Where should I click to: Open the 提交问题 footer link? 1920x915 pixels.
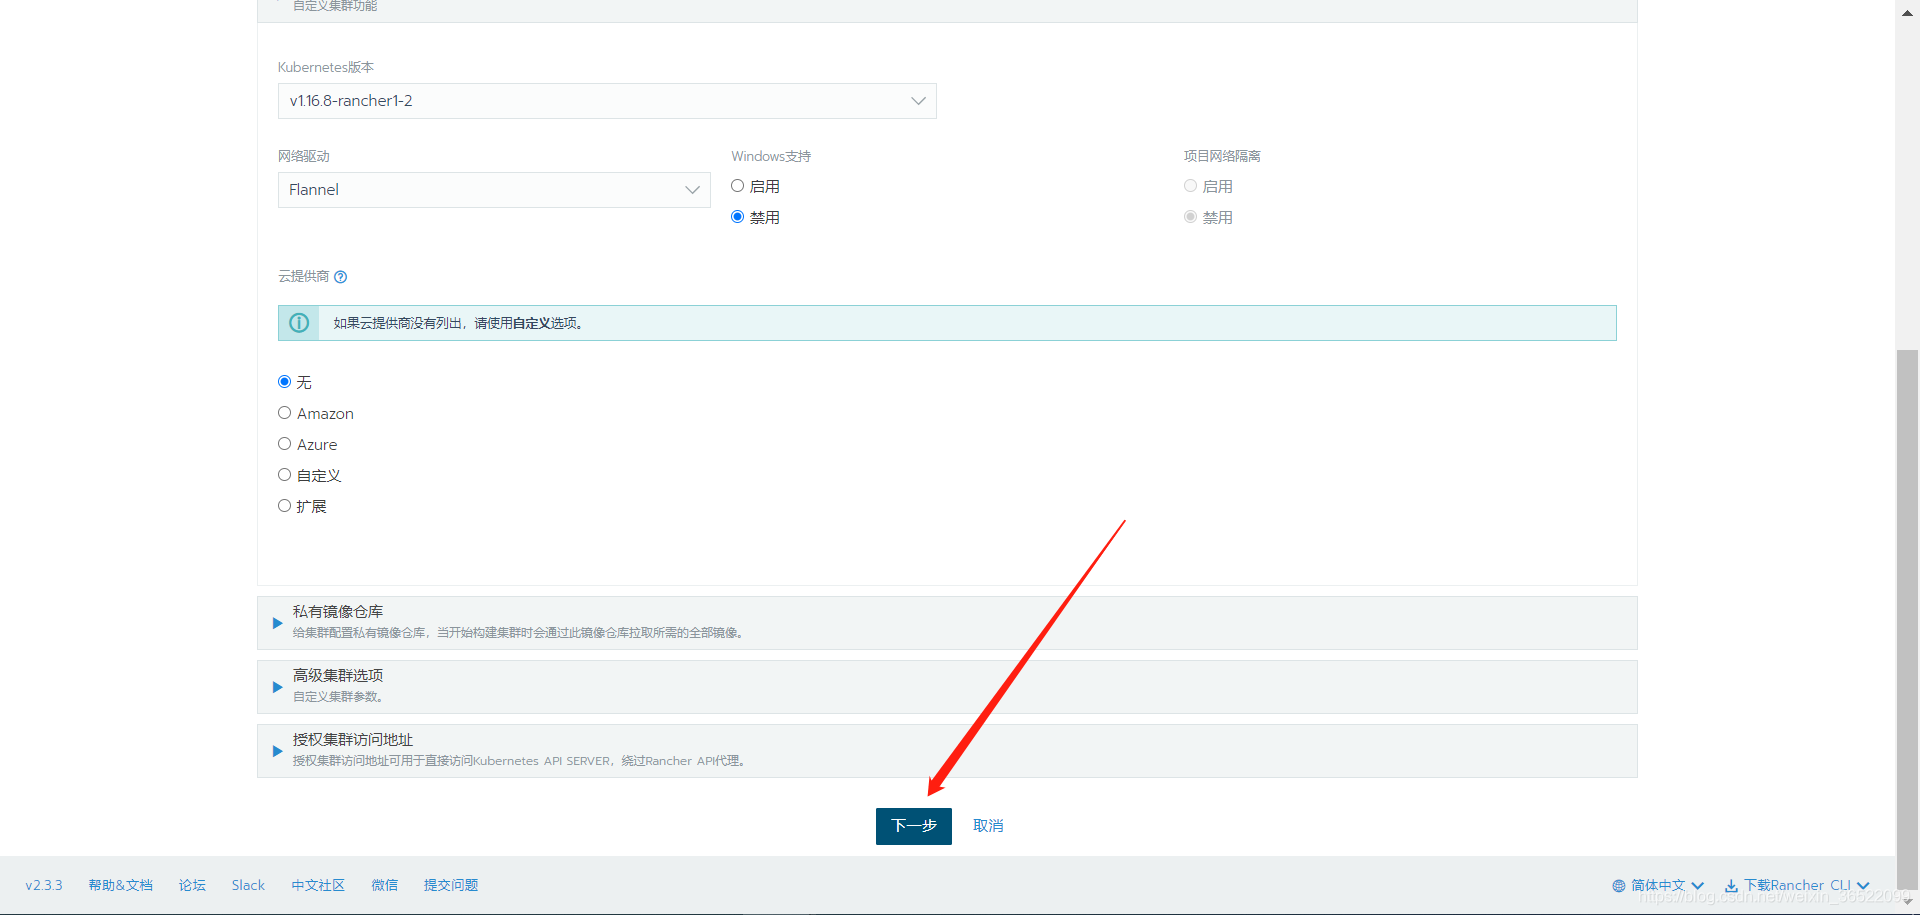(x=451, y=886)
